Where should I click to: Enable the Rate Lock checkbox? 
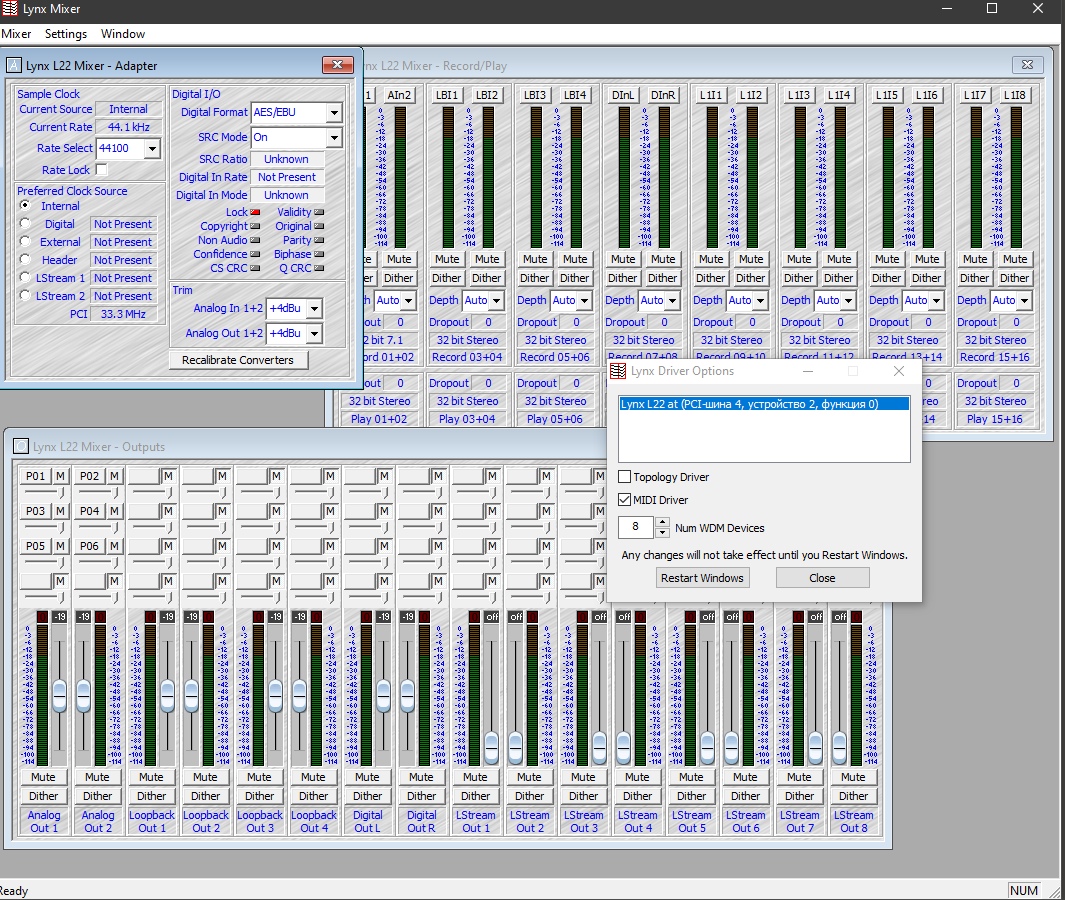click(x=101, y=170)
